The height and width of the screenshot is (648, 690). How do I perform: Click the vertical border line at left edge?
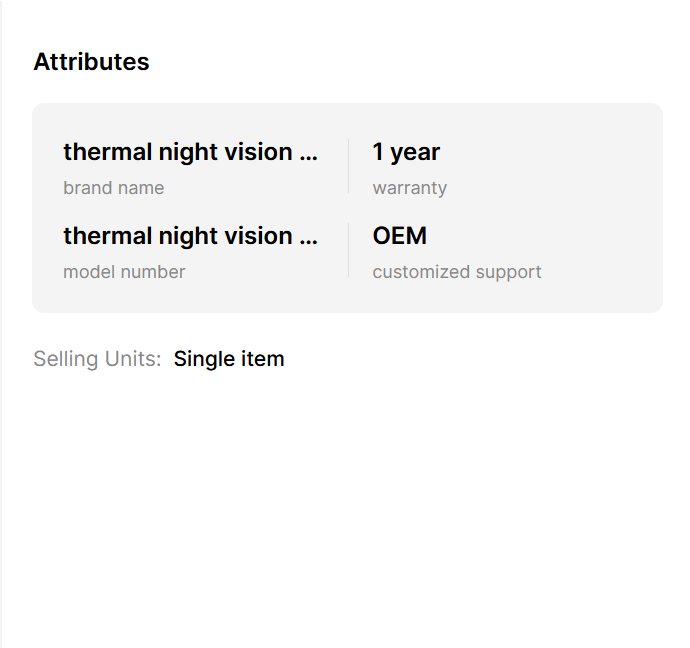[x=1, y=324]
